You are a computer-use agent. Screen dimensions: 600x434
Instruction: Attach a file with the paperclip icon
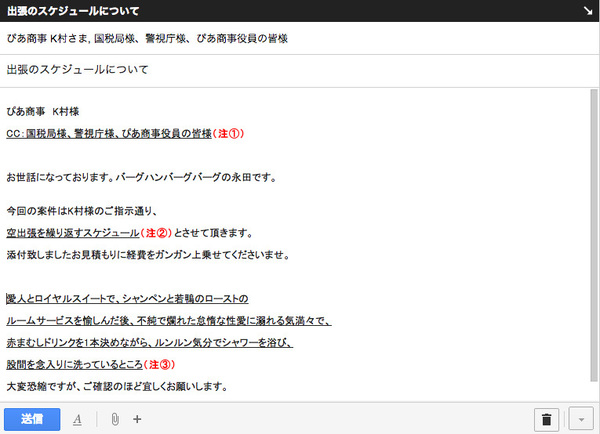[x=115, y=419]
